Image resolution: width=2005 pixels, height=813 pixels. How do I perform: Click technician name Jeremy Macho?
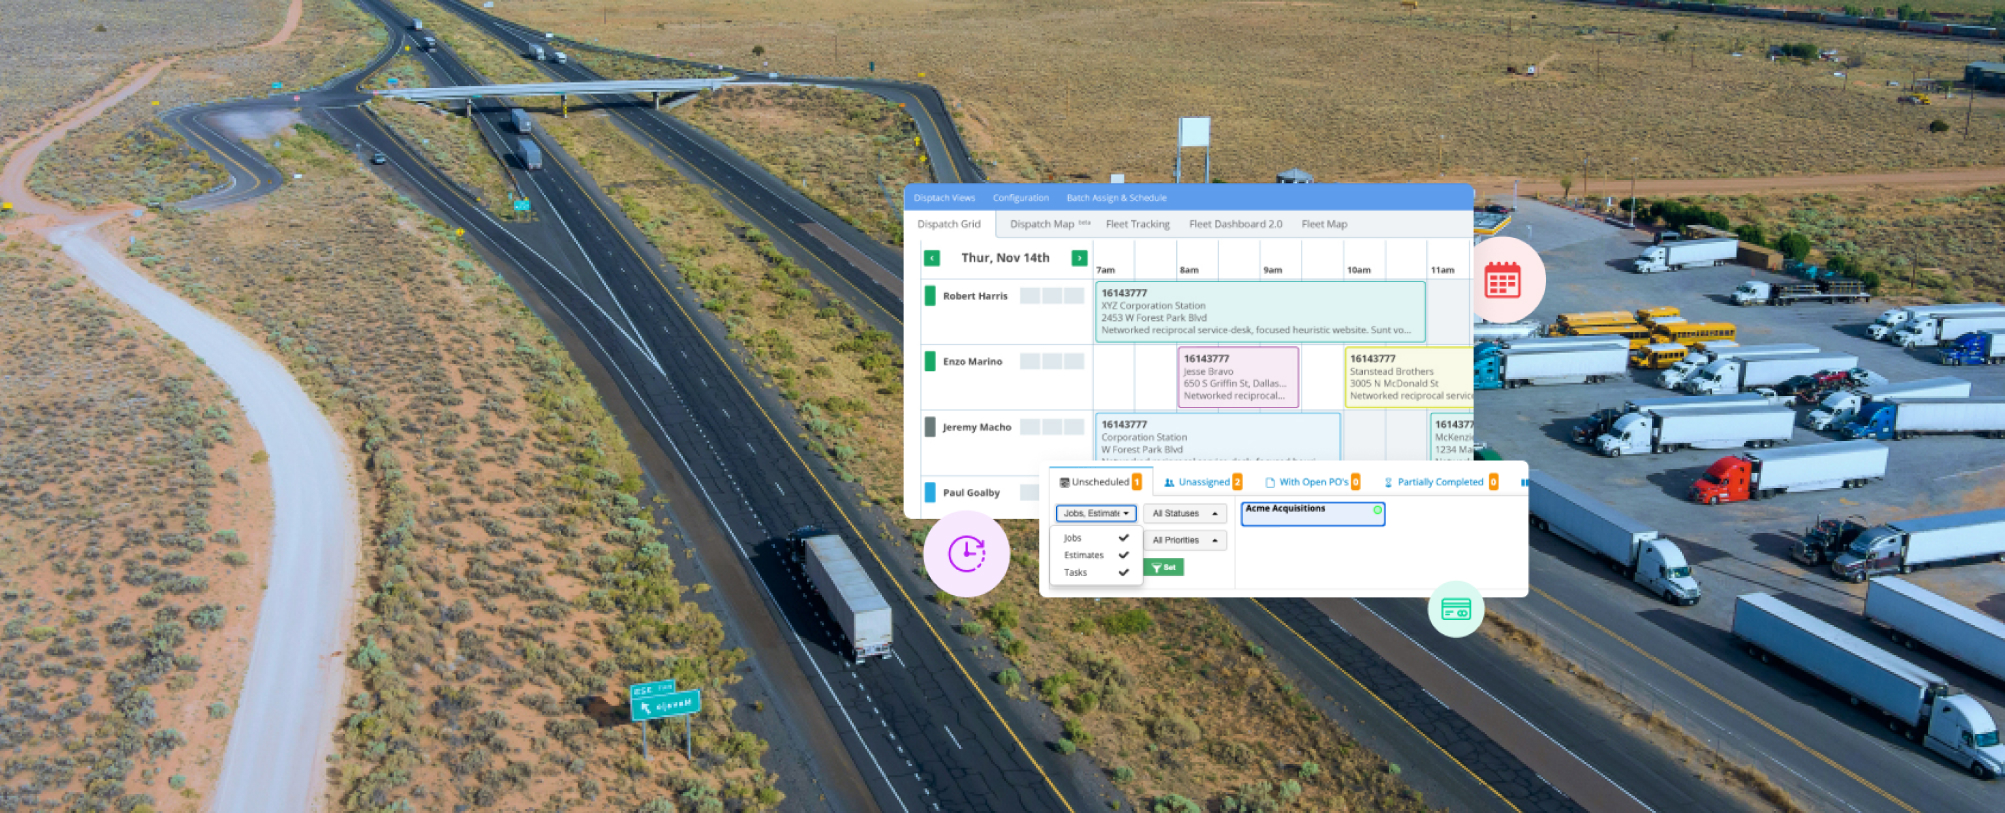[x=976, y=427]
